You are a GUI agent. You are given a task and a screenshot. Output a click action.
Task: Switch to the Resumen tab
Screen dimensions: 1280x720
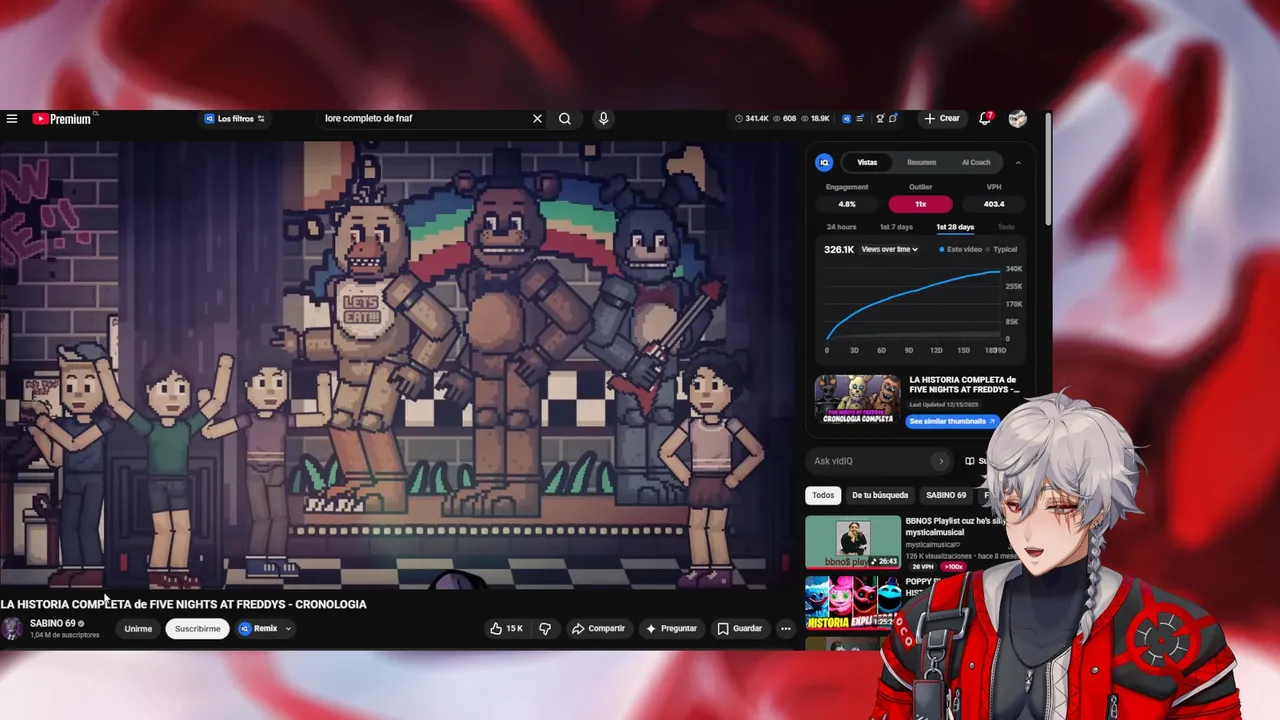[x=921, y=162]
